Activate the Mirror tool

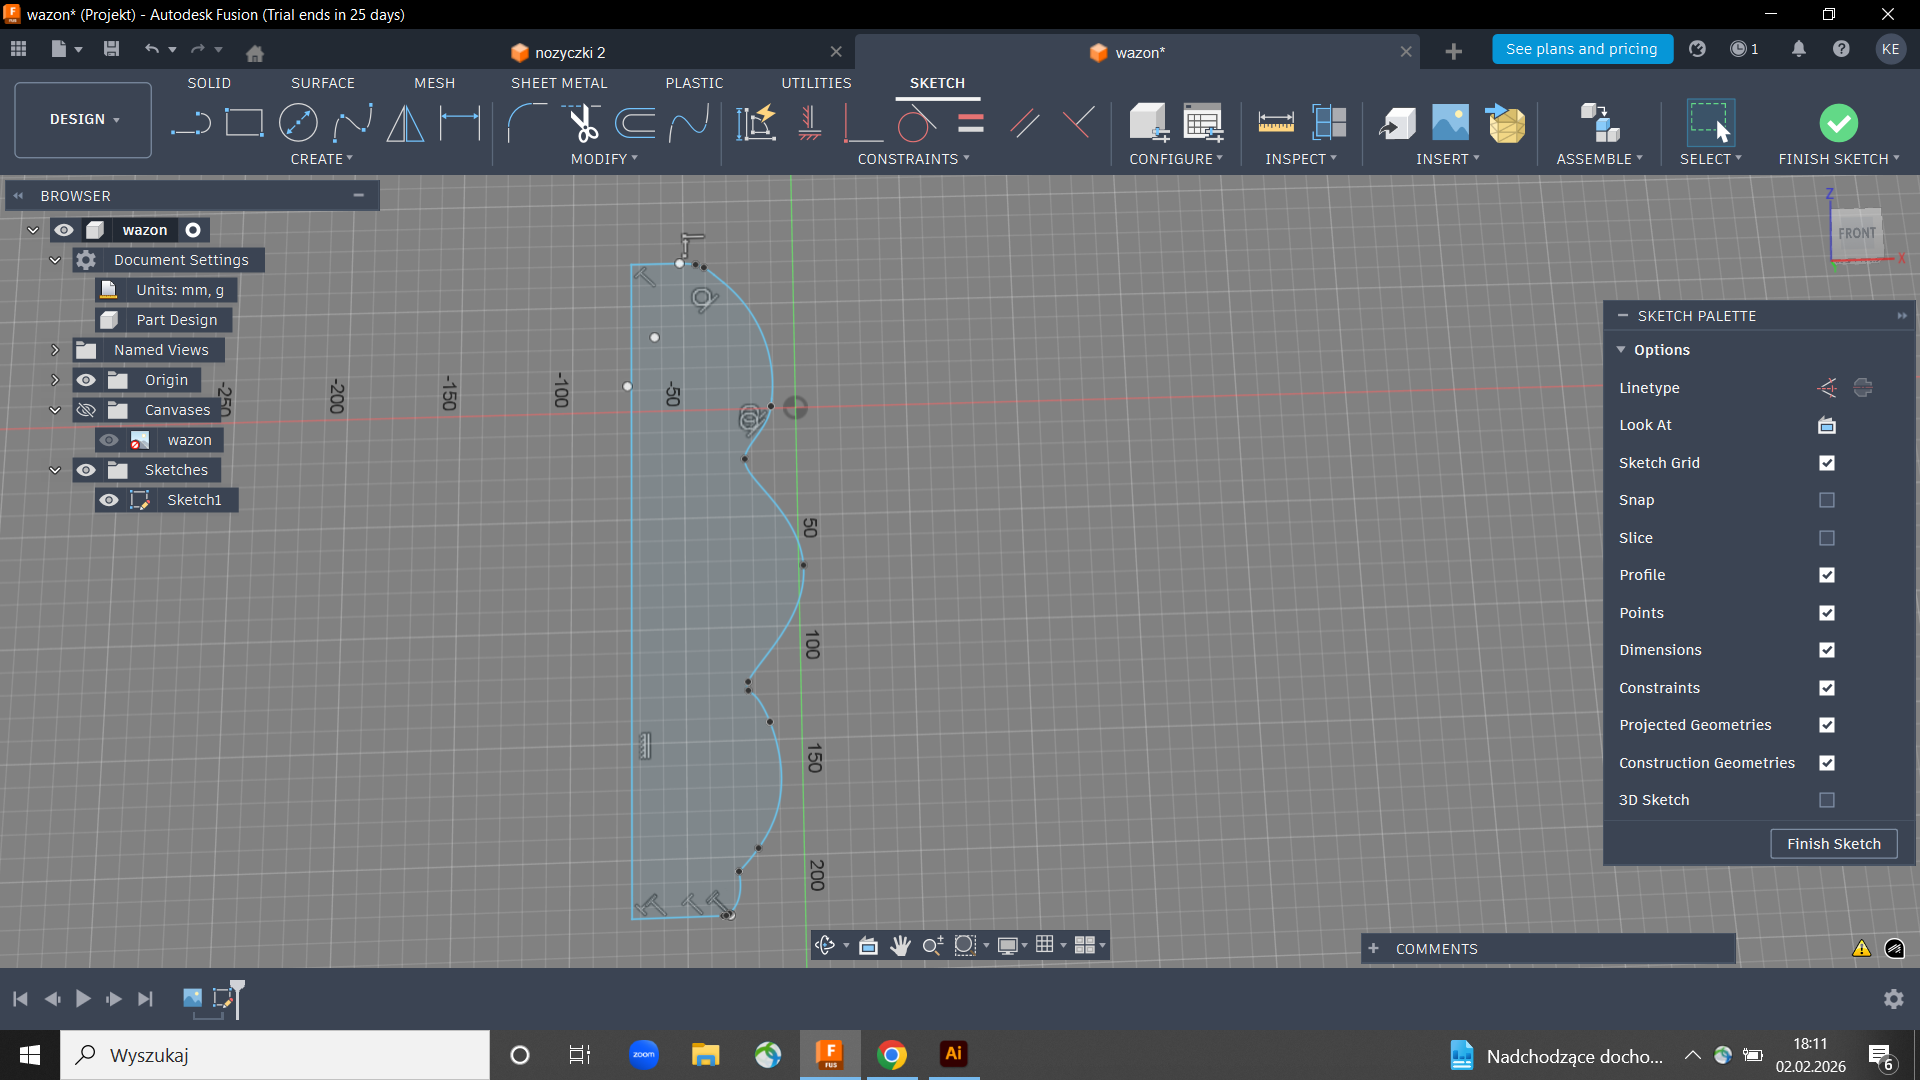coord(405,123)
